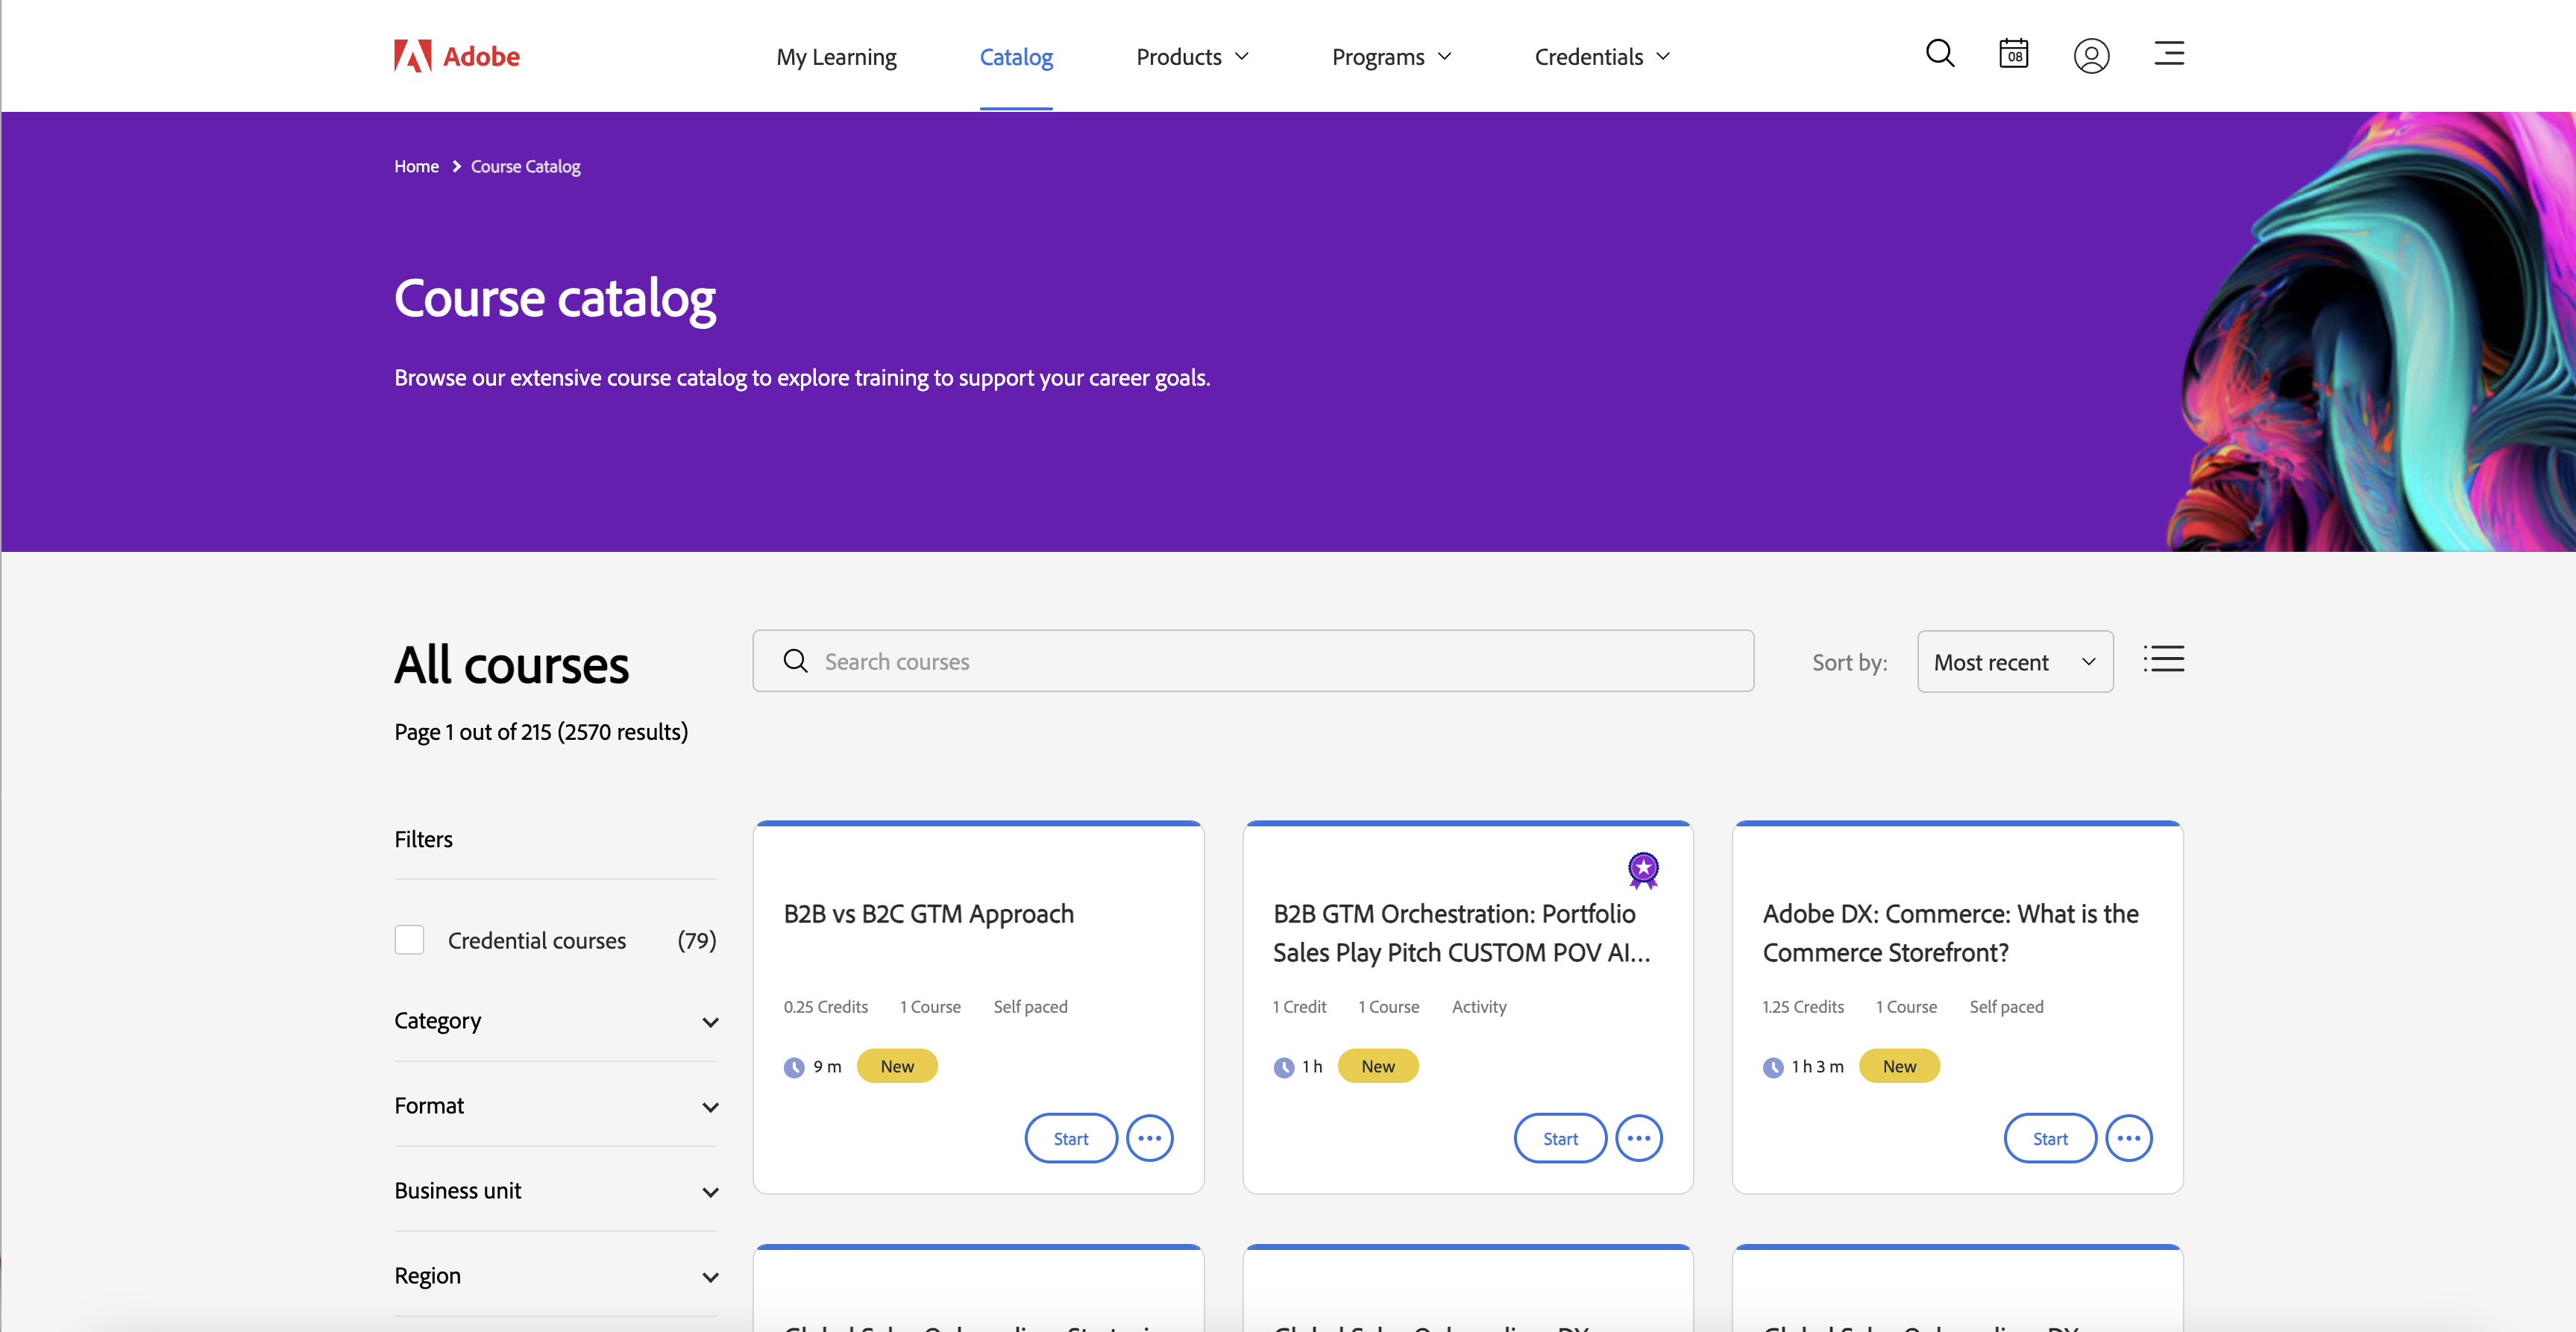Click New badge on B2B vs B2C card
The image size is (2576, 1332).
[x=897, y=1066]
